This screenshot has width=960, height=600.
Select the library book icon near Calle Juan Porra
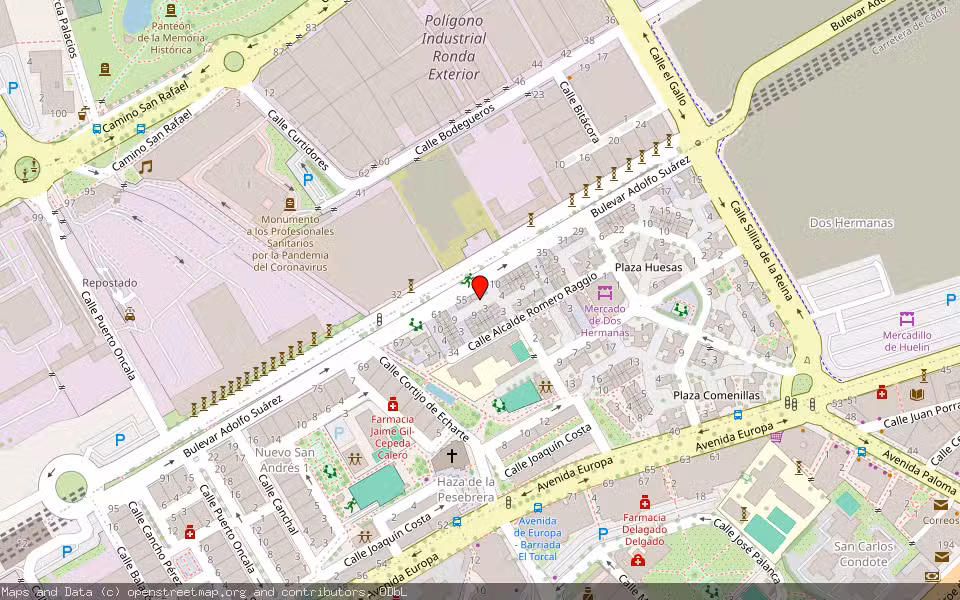917,394
